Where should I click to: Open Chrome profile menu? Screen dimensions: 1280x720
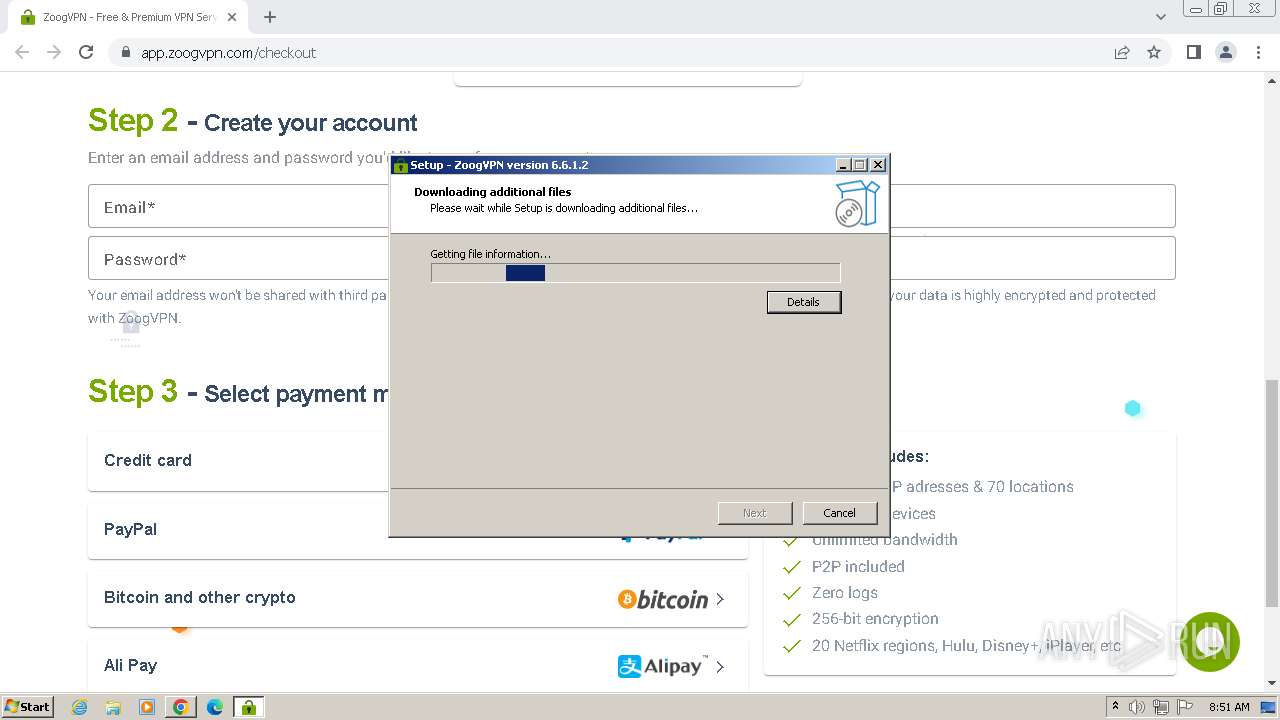click(x=1226, y=52)
